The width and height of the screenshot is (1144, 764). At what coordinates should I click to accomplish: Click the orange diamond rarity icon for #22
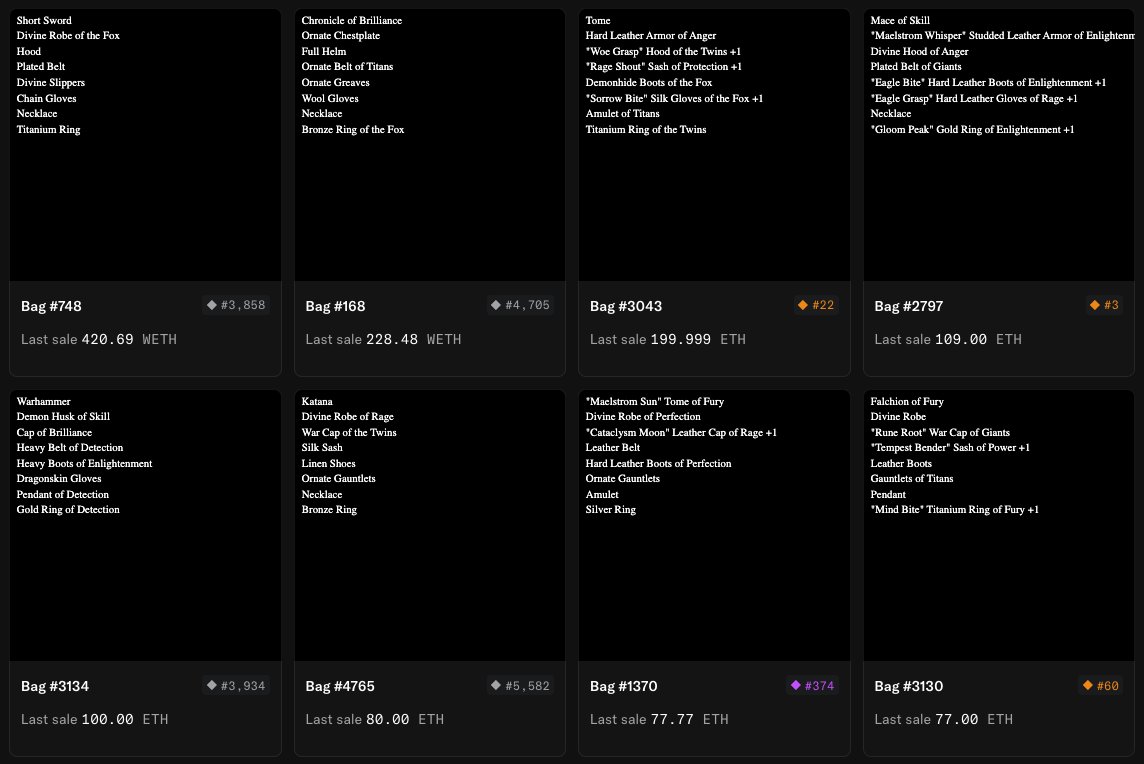[803, 305]
